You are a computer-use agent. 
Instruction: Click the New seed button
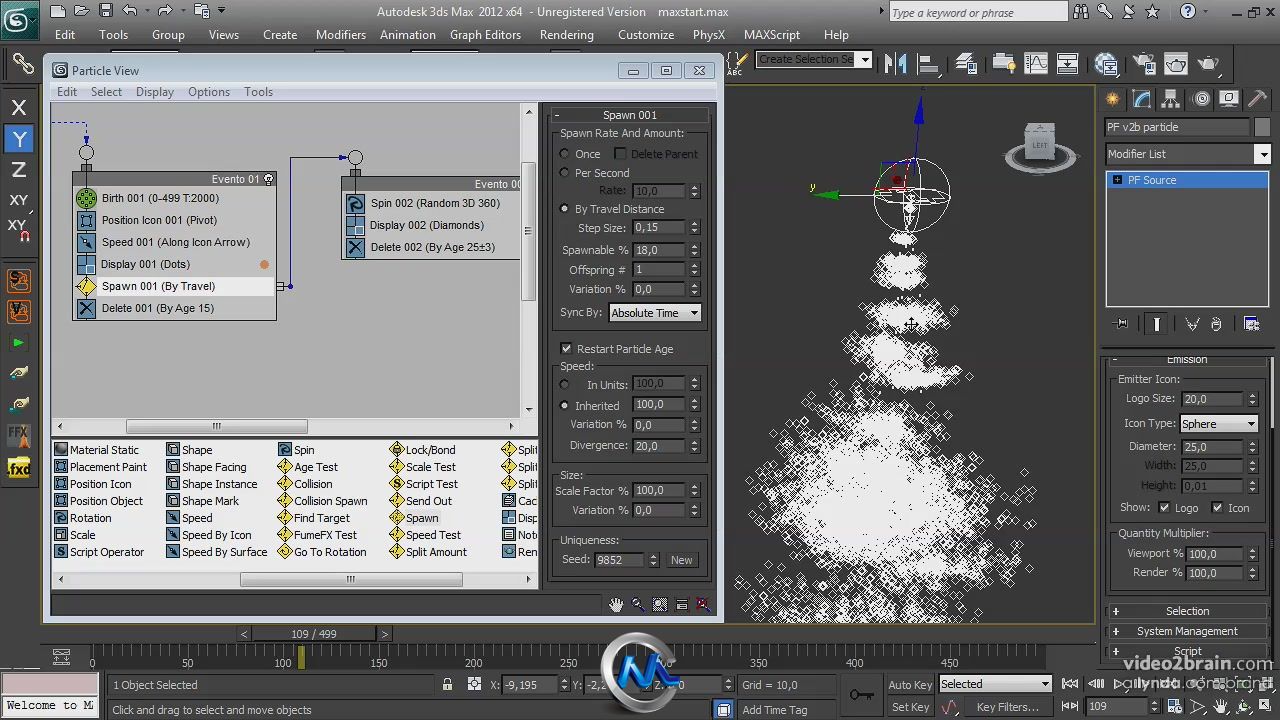point(681,560)
